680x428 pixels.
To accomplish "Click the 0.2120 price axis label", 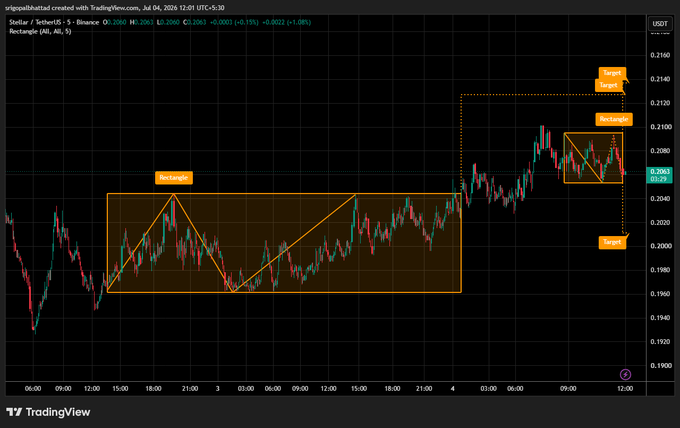I will (x=660, y=103).
